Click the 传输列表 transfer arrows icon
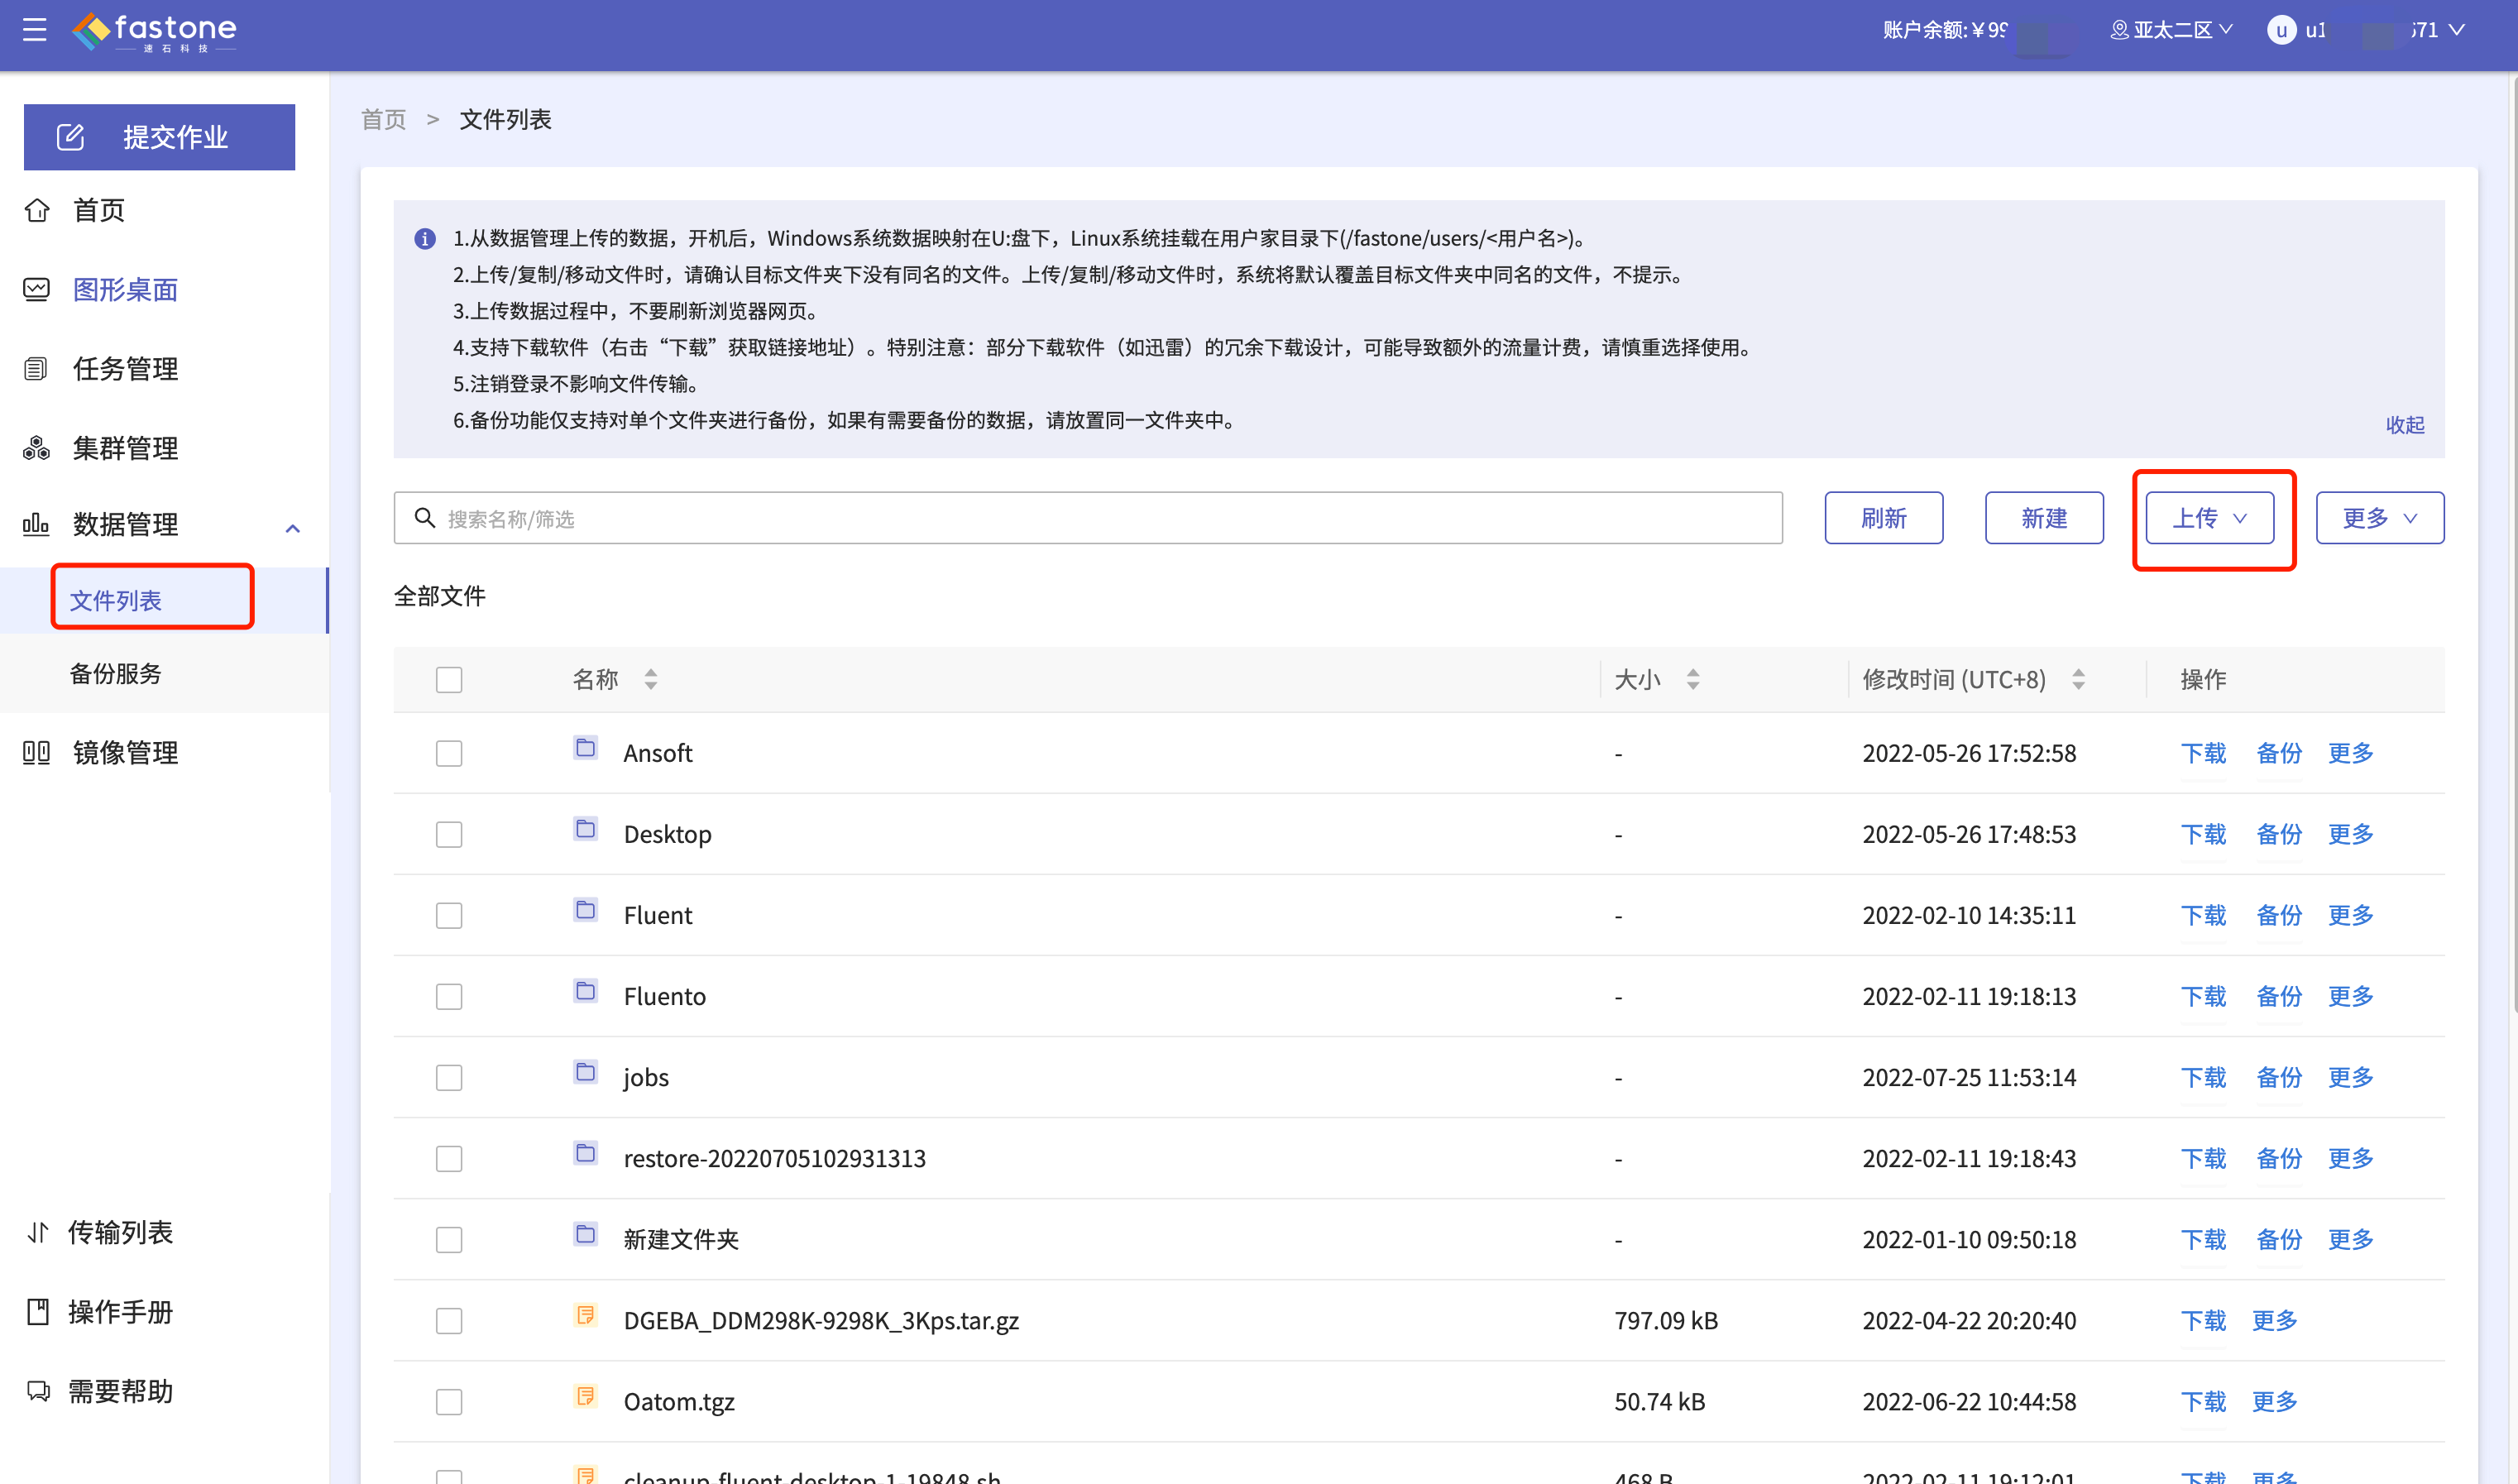 click(x=38, y=1232)
